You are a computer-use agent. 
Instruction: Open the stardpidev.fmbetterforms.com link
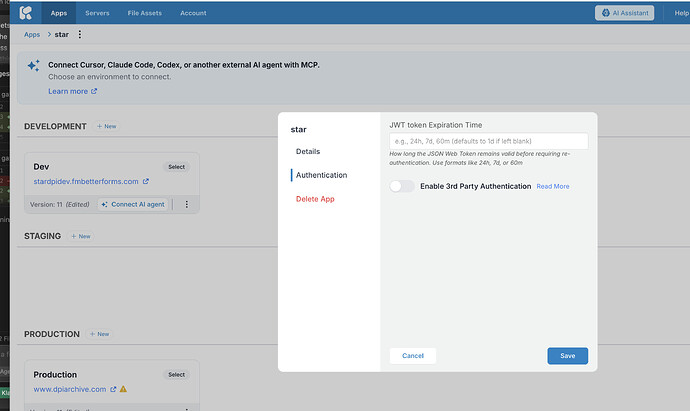point(86,181)
